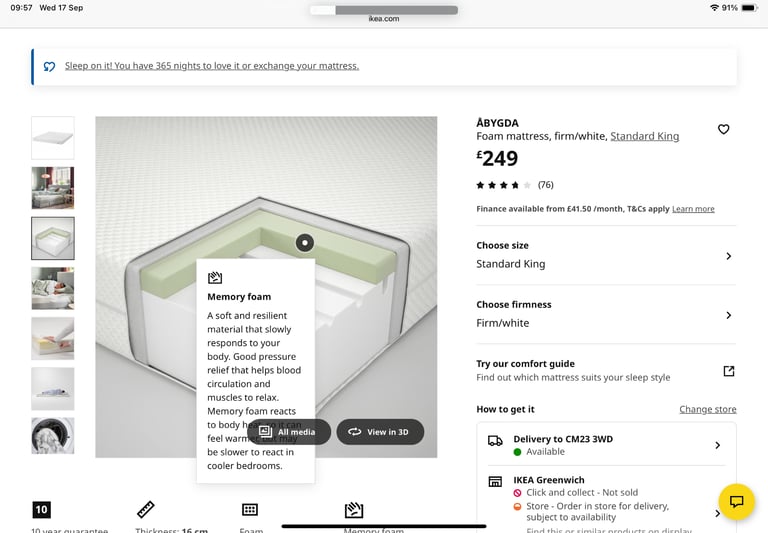Click the 10 year guarantee icon
768x533 pixels.
[41, 509]
